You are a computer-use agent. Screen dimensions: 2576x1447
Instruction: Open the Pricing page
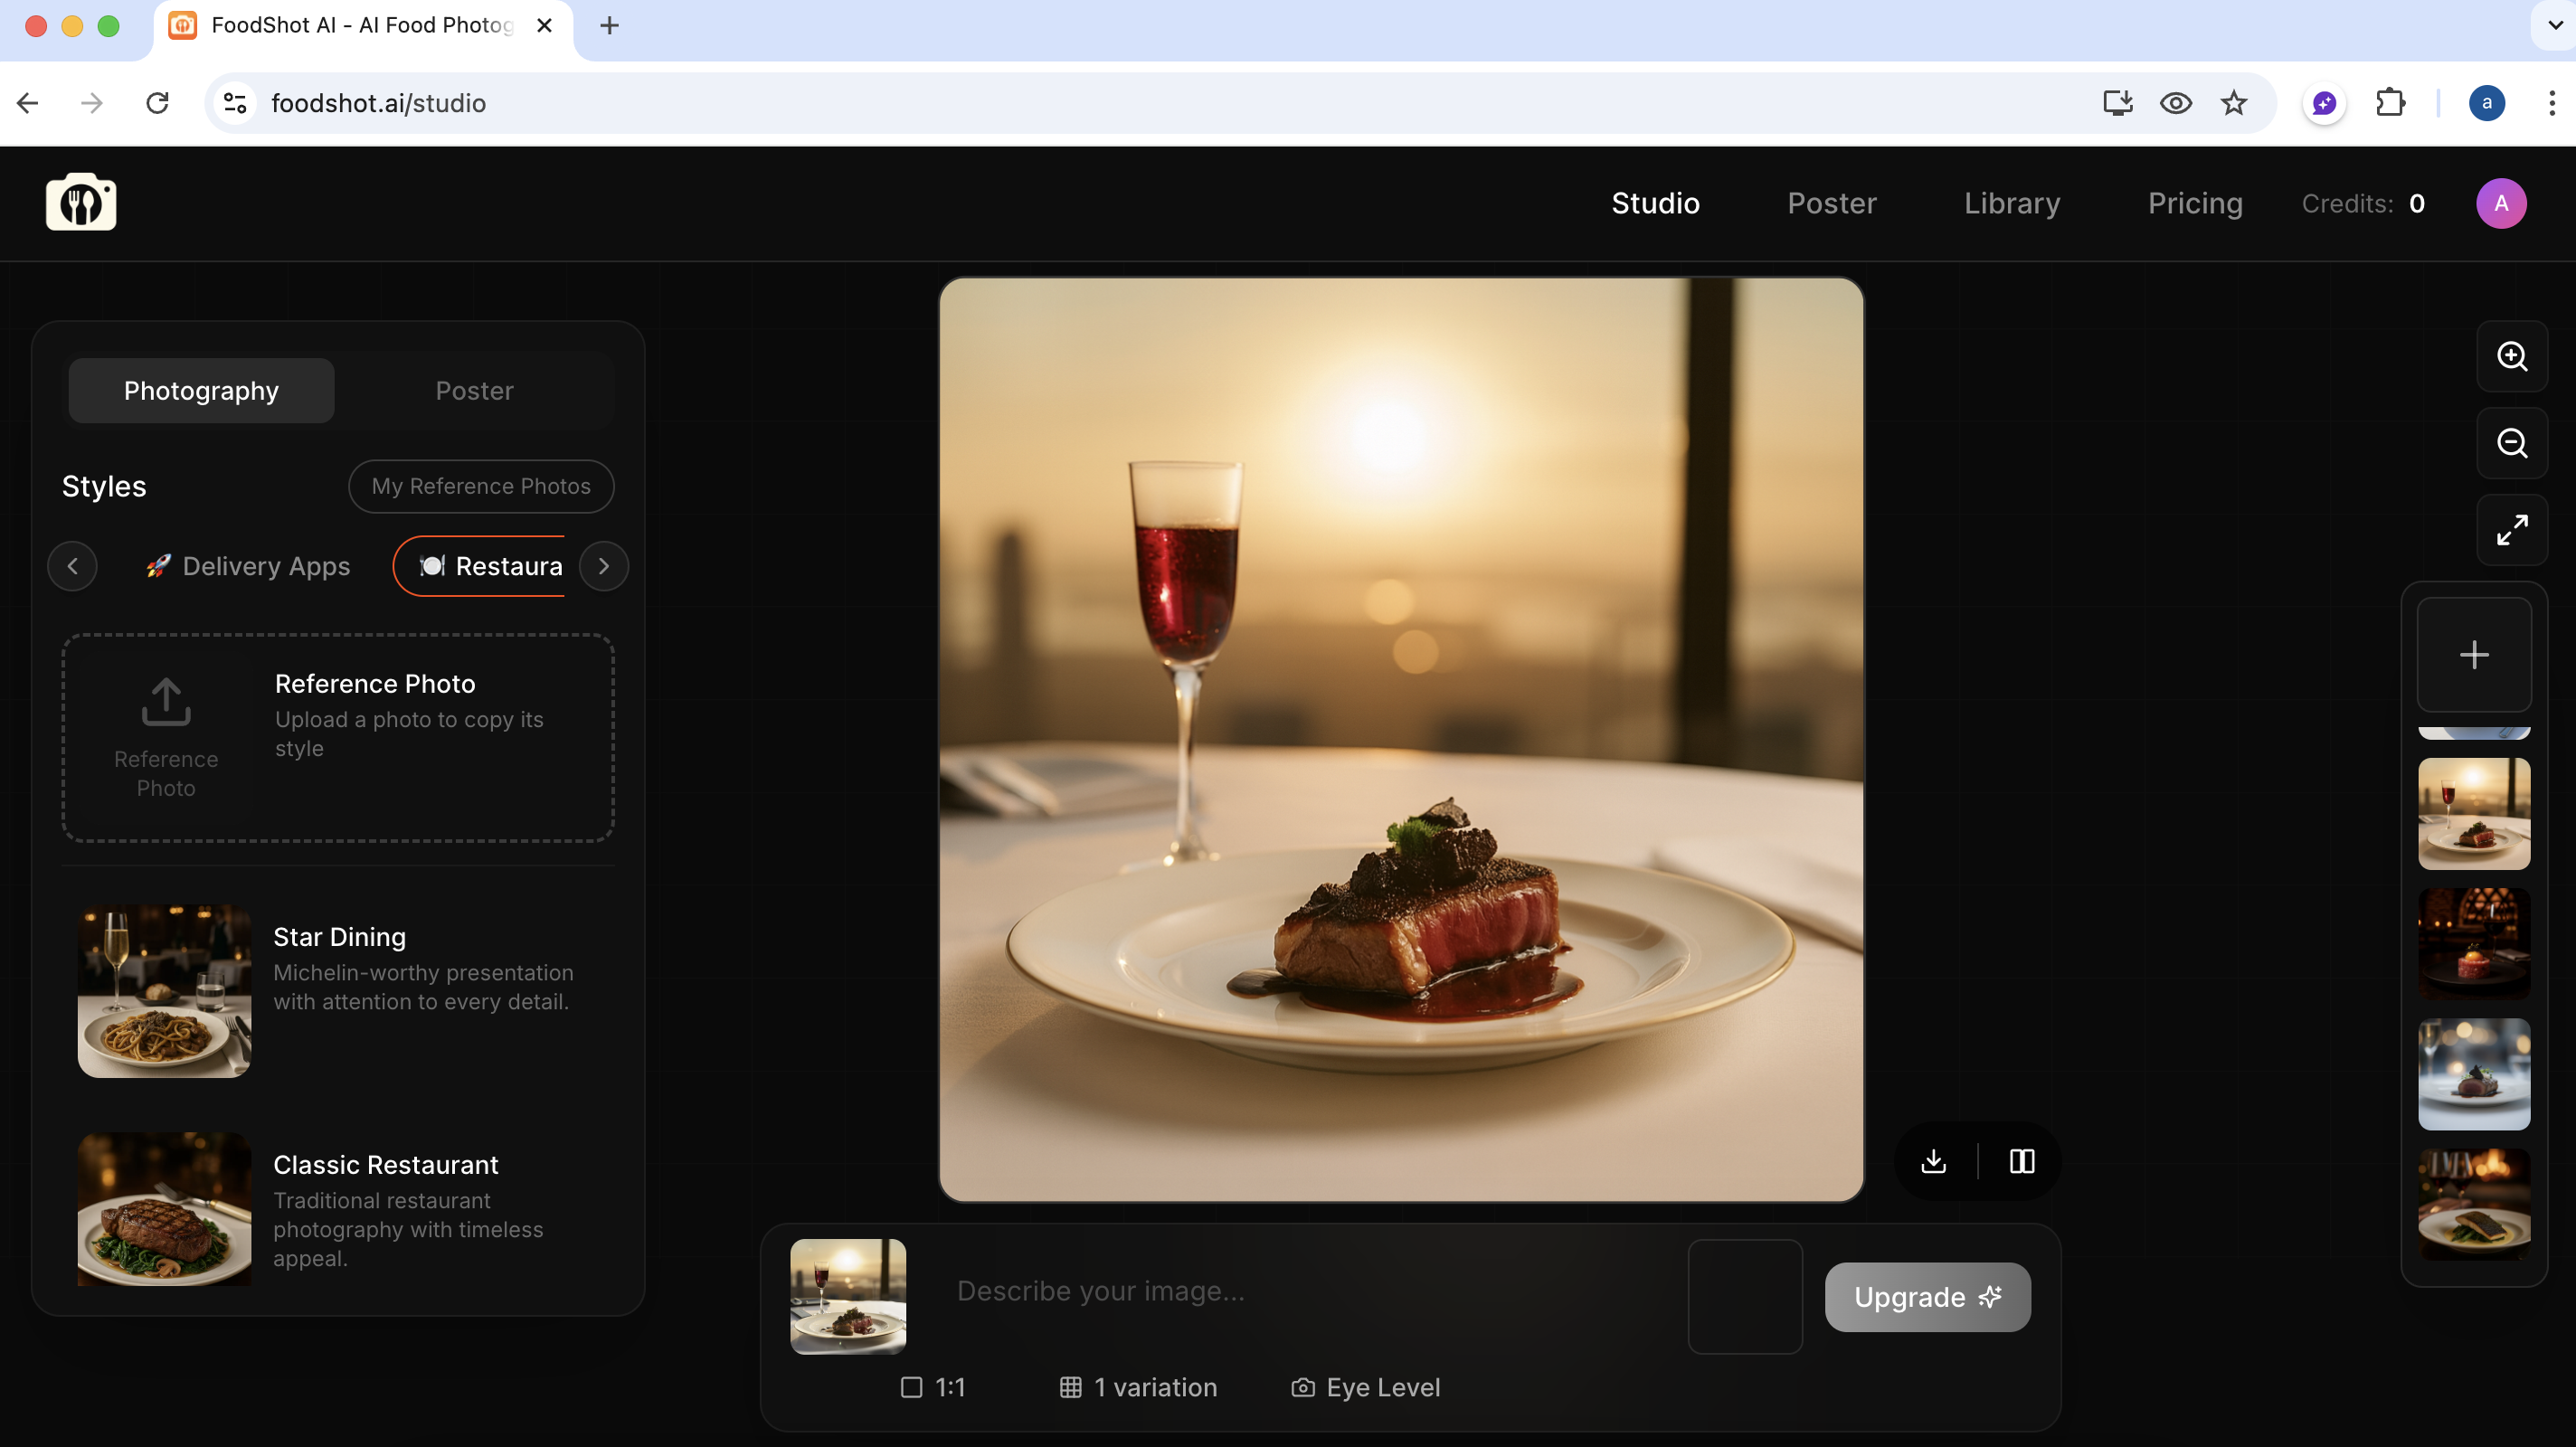click(x=2195, y=203)
